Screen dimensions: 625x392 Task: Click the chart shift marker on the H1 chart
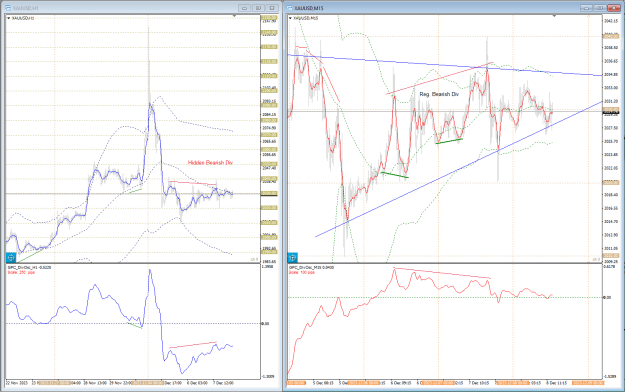click(234, 16)
